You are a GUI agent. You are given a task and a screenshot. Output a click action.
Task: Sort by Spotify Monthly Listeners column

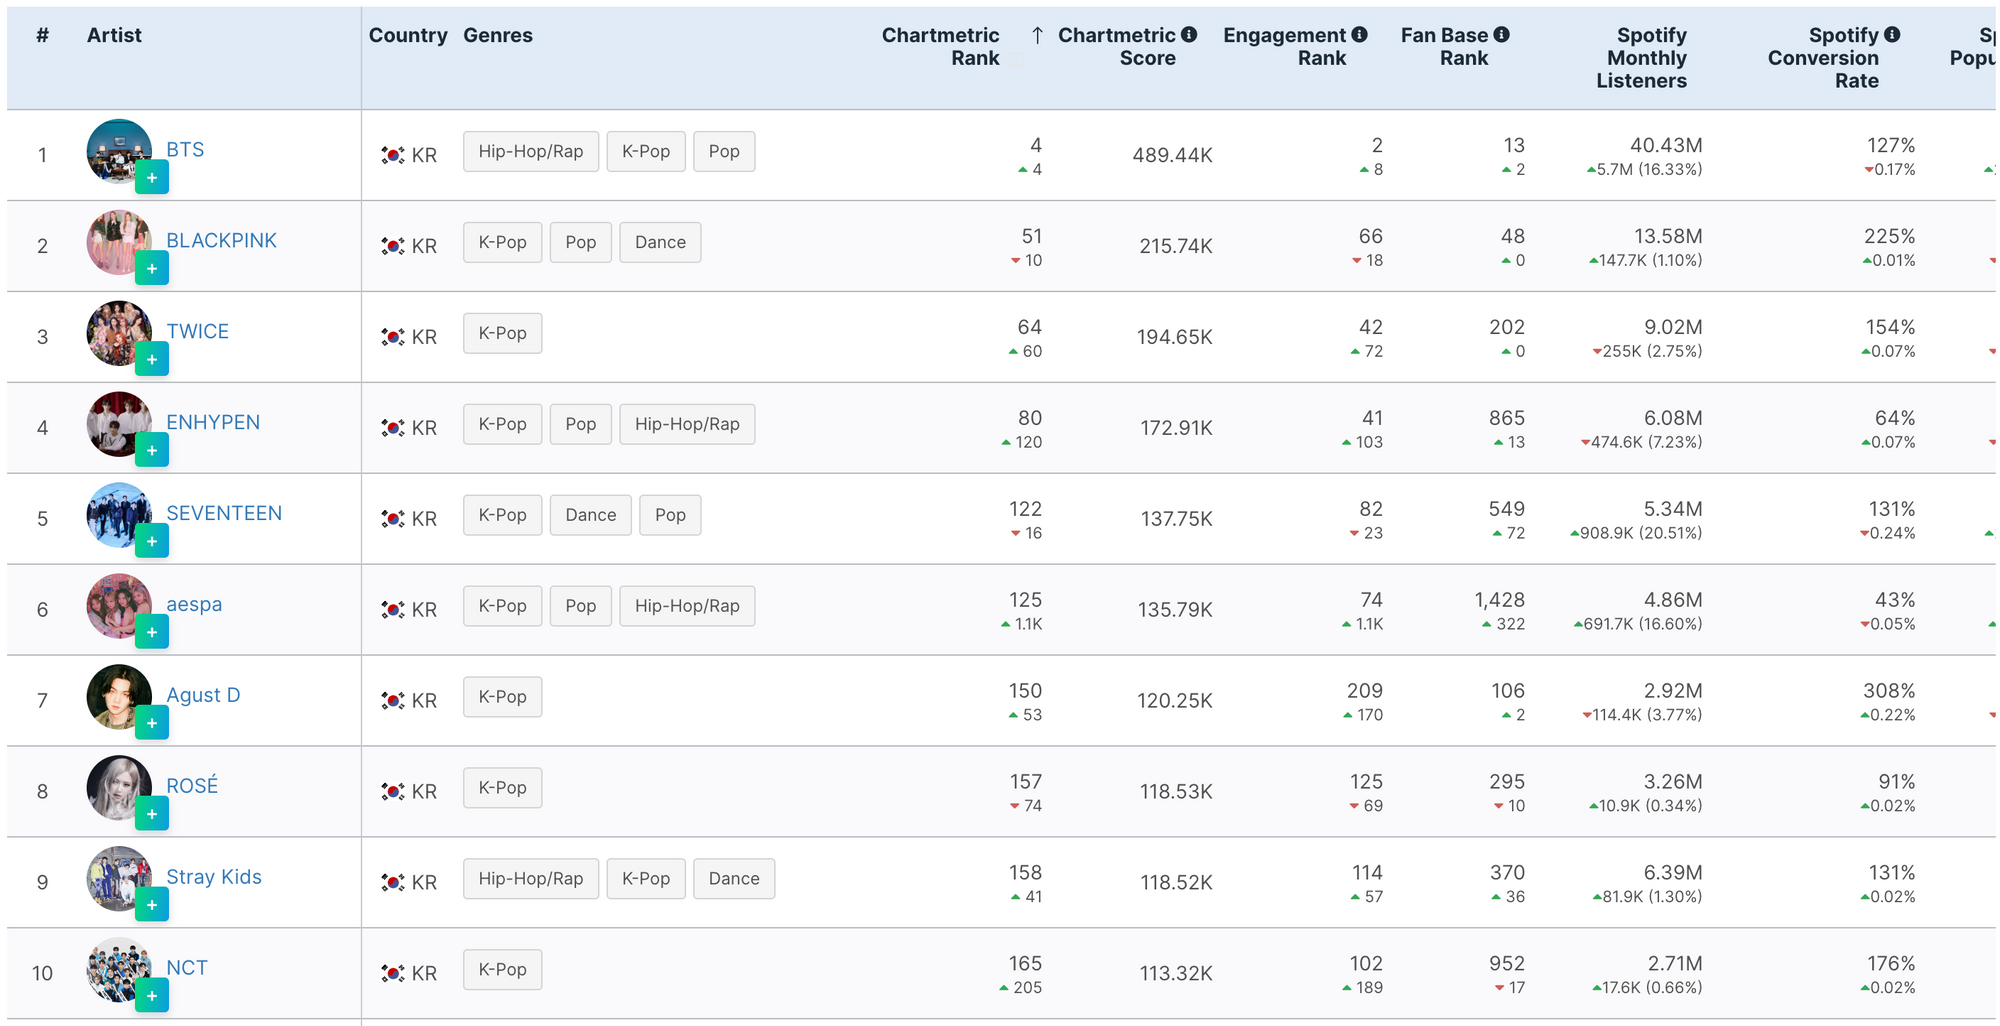1642,58
